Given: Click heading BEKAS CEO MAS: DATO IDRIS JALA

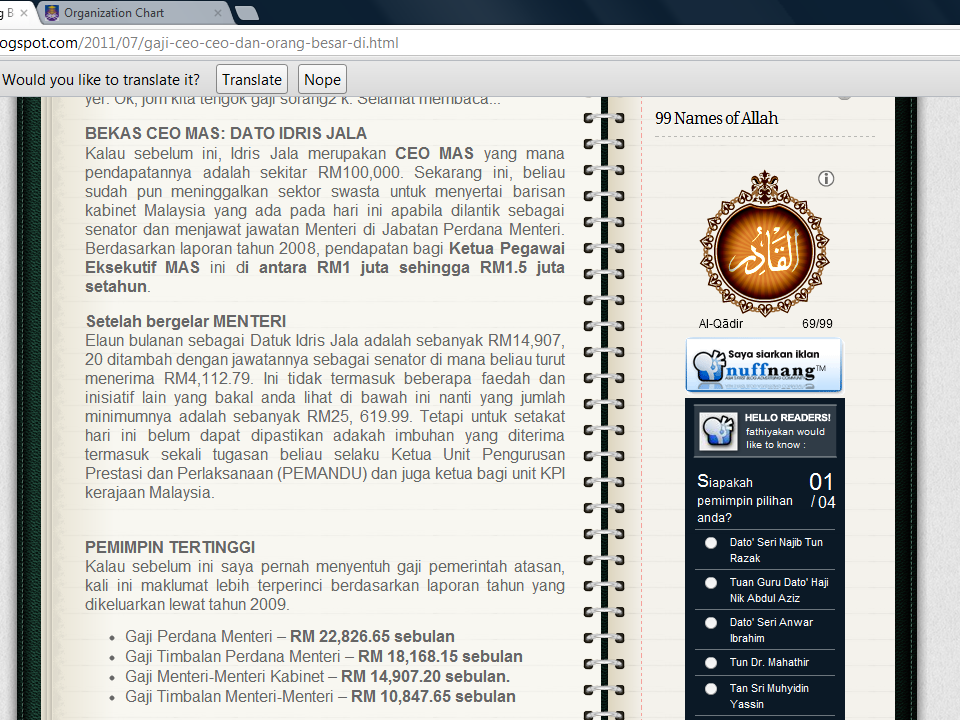Looking at the screenshot, I should click(226, 133).
